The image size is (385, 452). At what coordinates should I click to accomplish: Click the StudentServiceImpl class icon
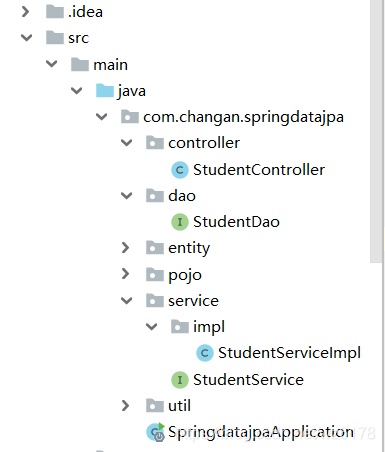(205, 353)
